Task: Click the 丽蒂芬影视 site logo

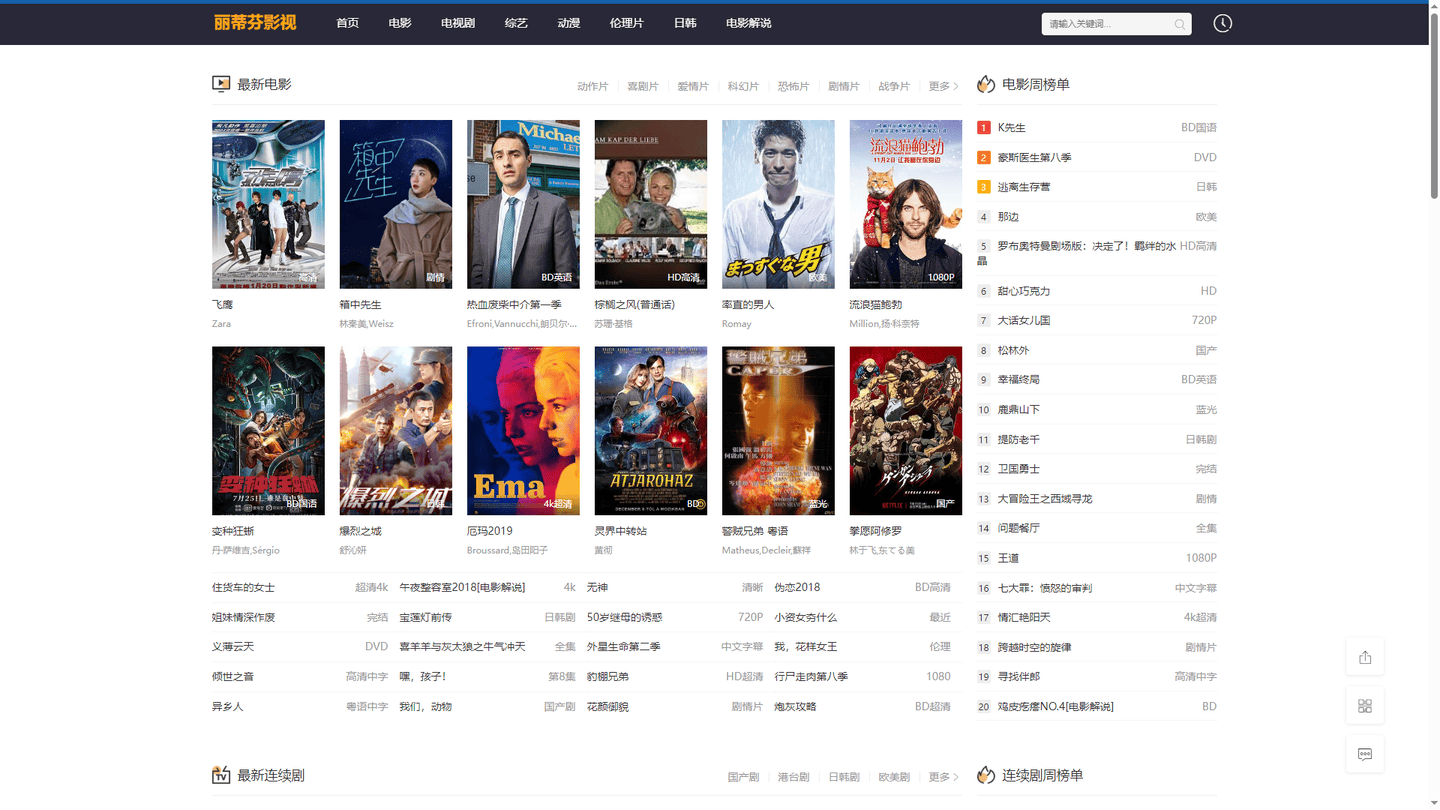Action: [255, 22]
